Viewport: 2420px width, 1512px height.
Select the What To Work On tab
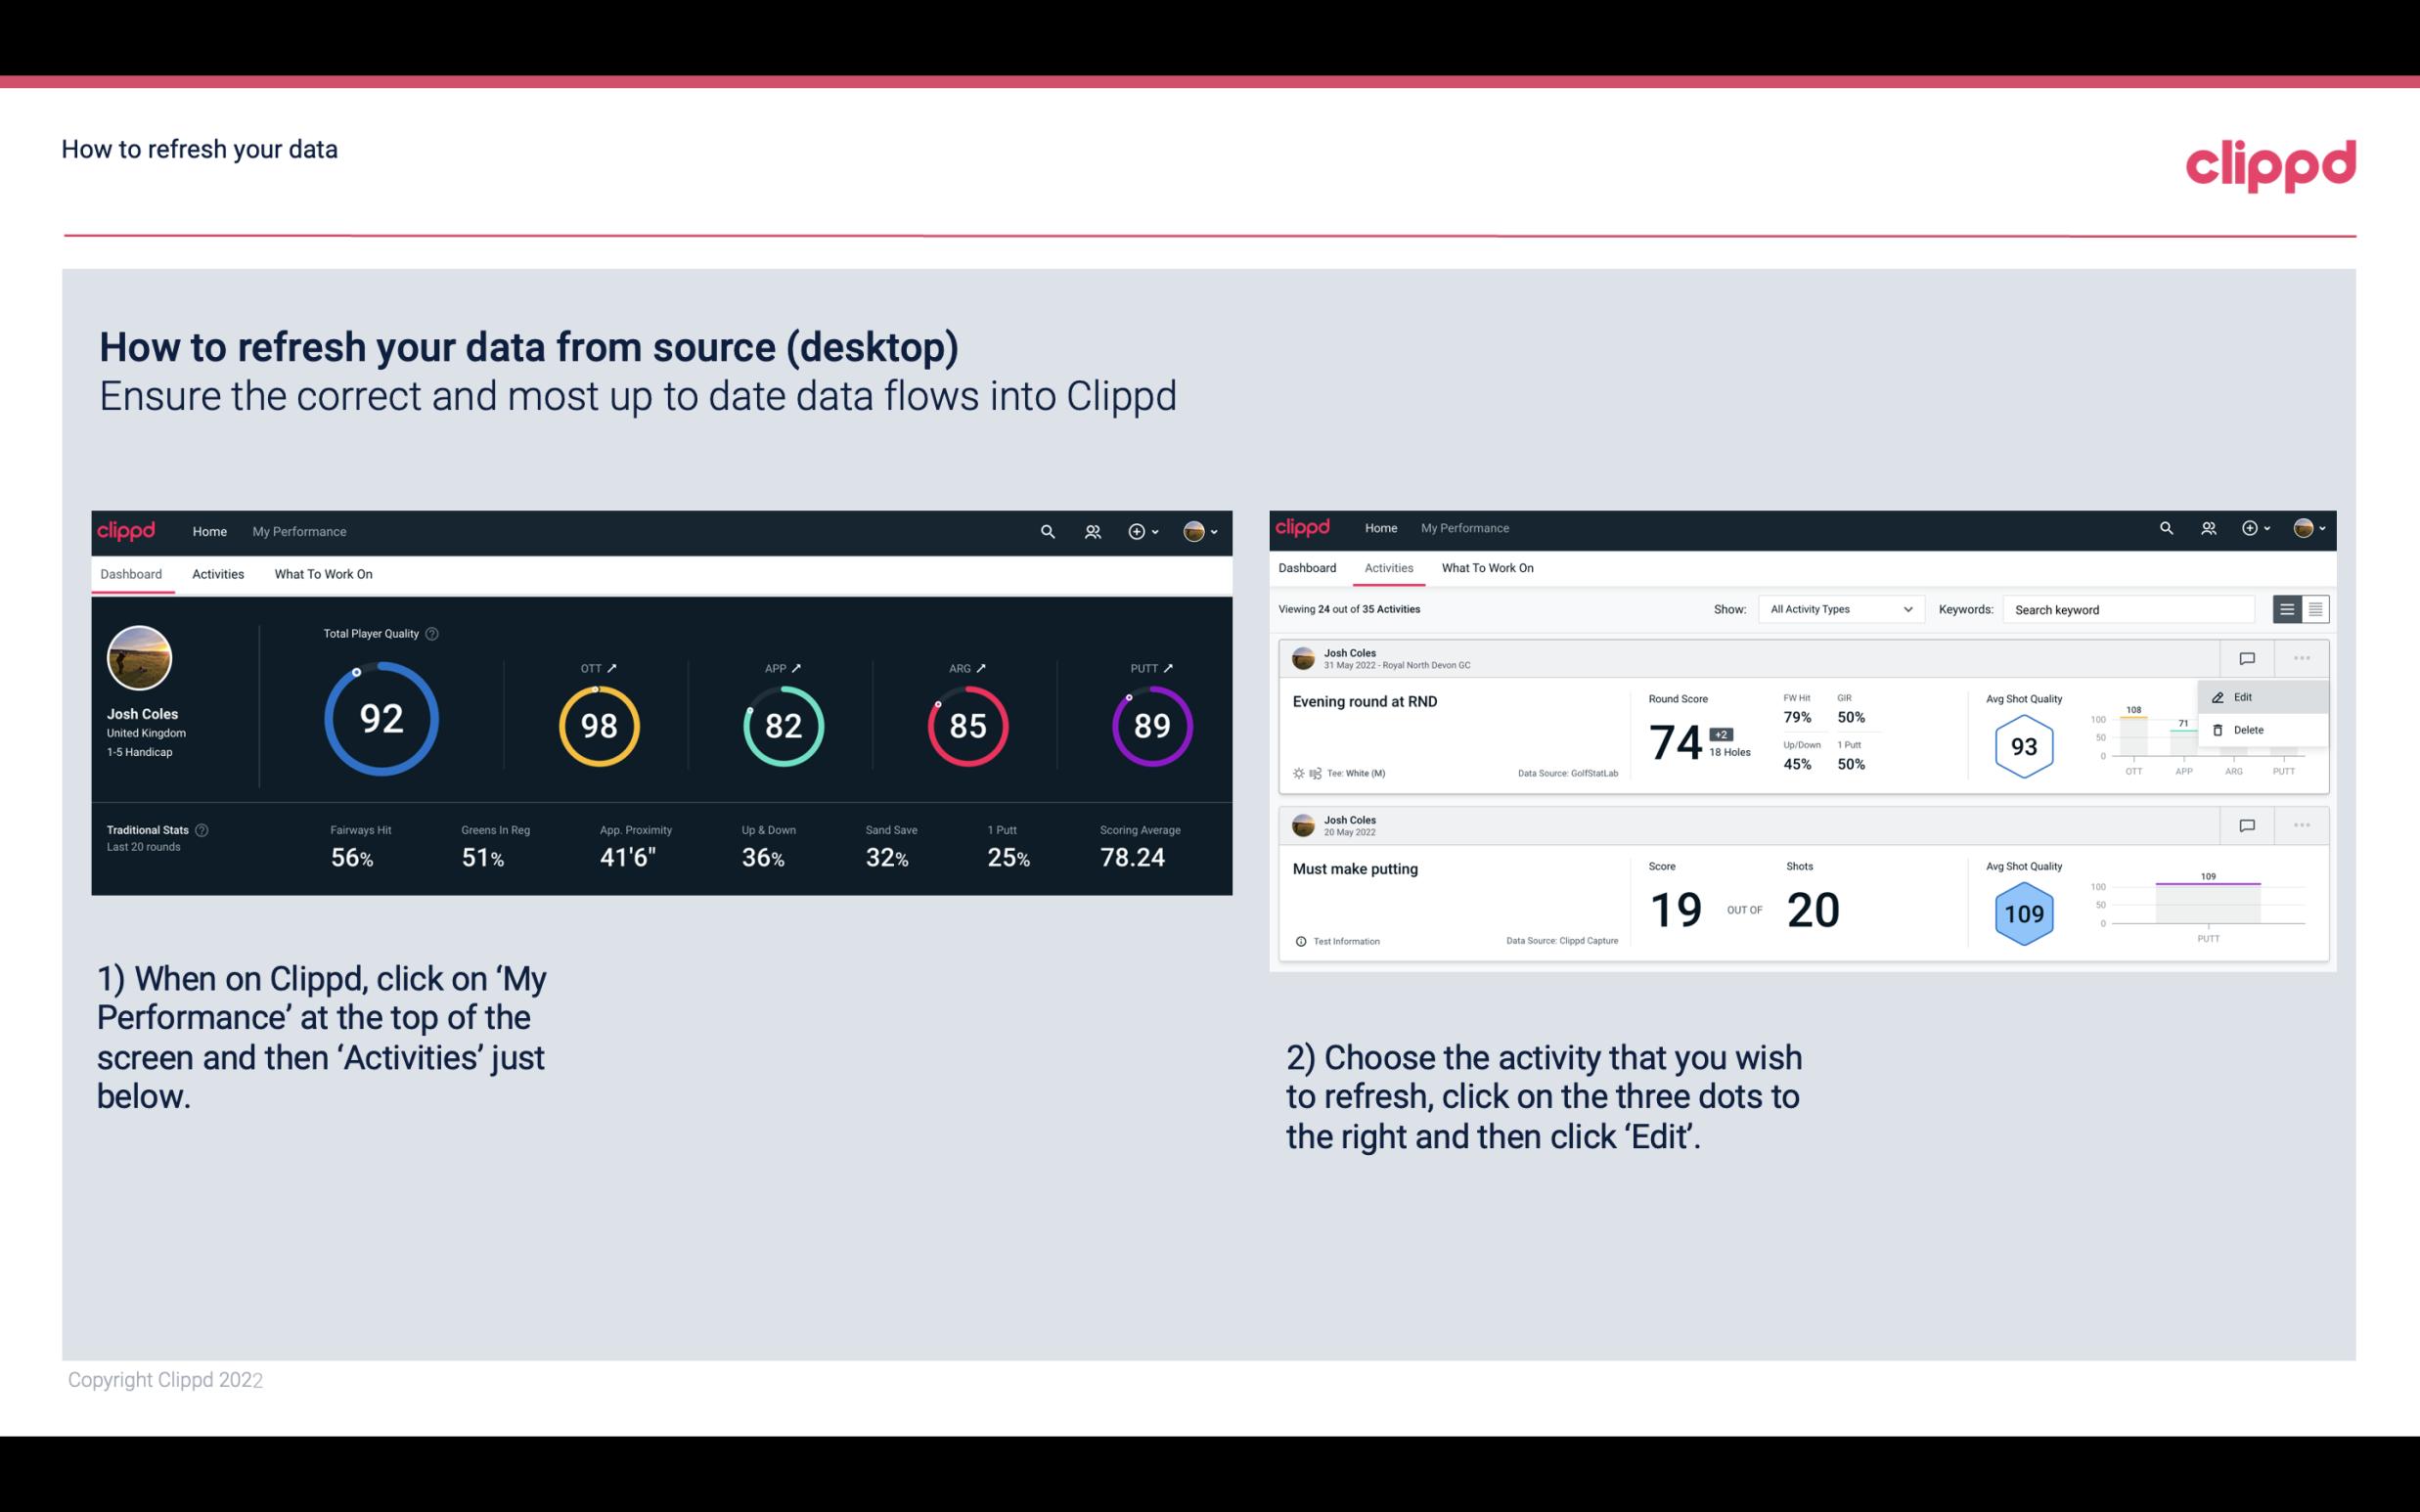[x=323, y=573]
